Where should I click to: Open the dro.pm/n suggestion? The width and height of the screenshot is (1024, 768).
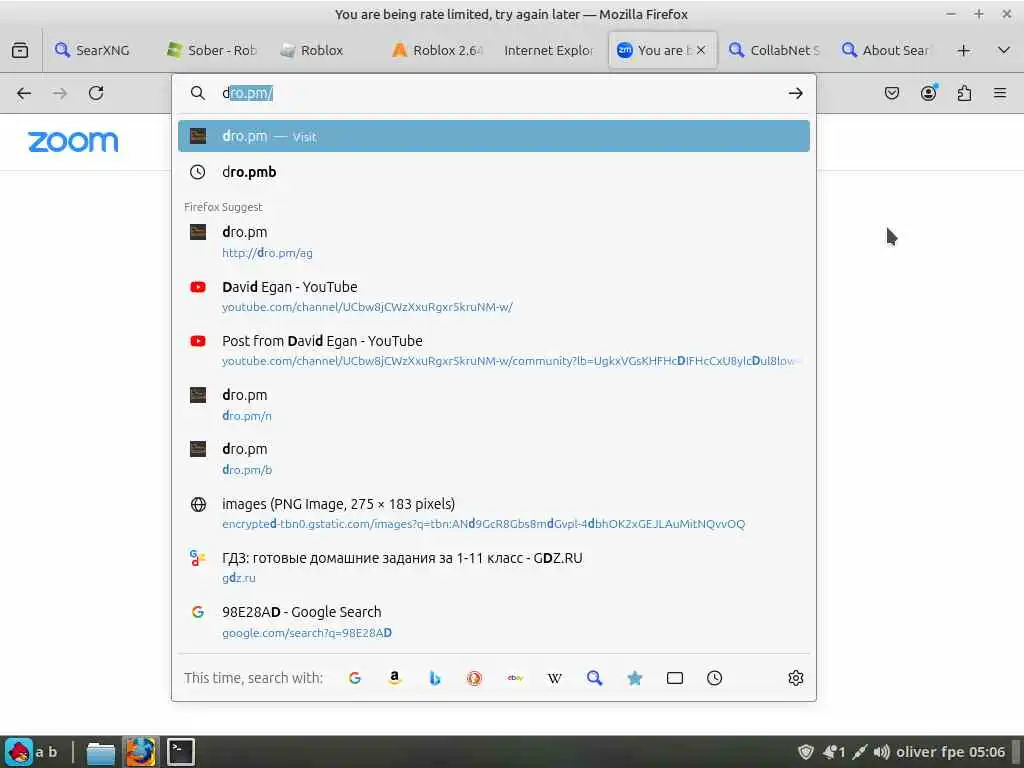pos(494,404)
